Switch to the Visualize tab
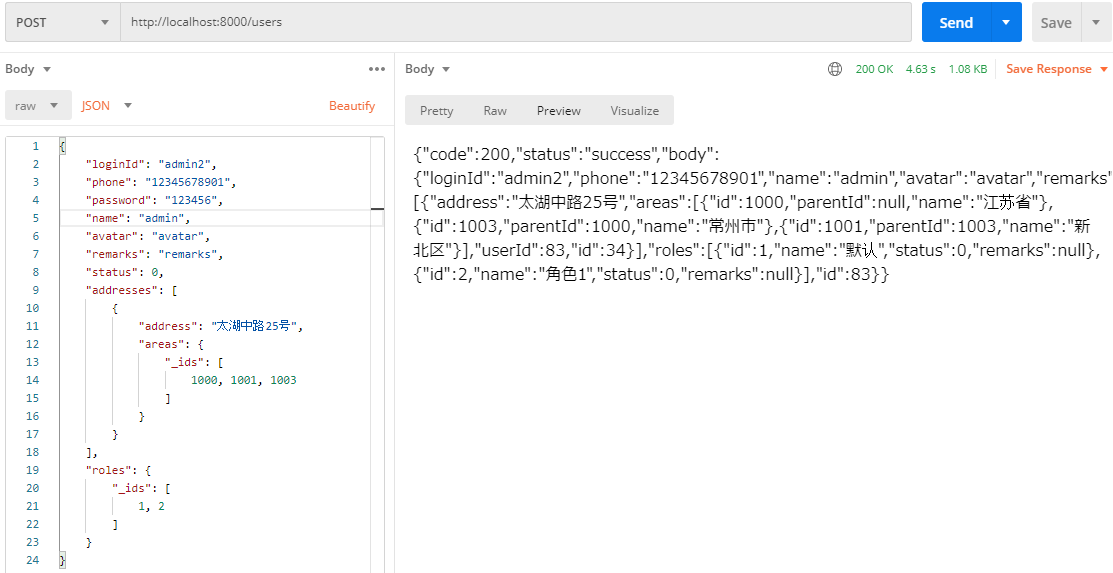 (x=634, y=111)
